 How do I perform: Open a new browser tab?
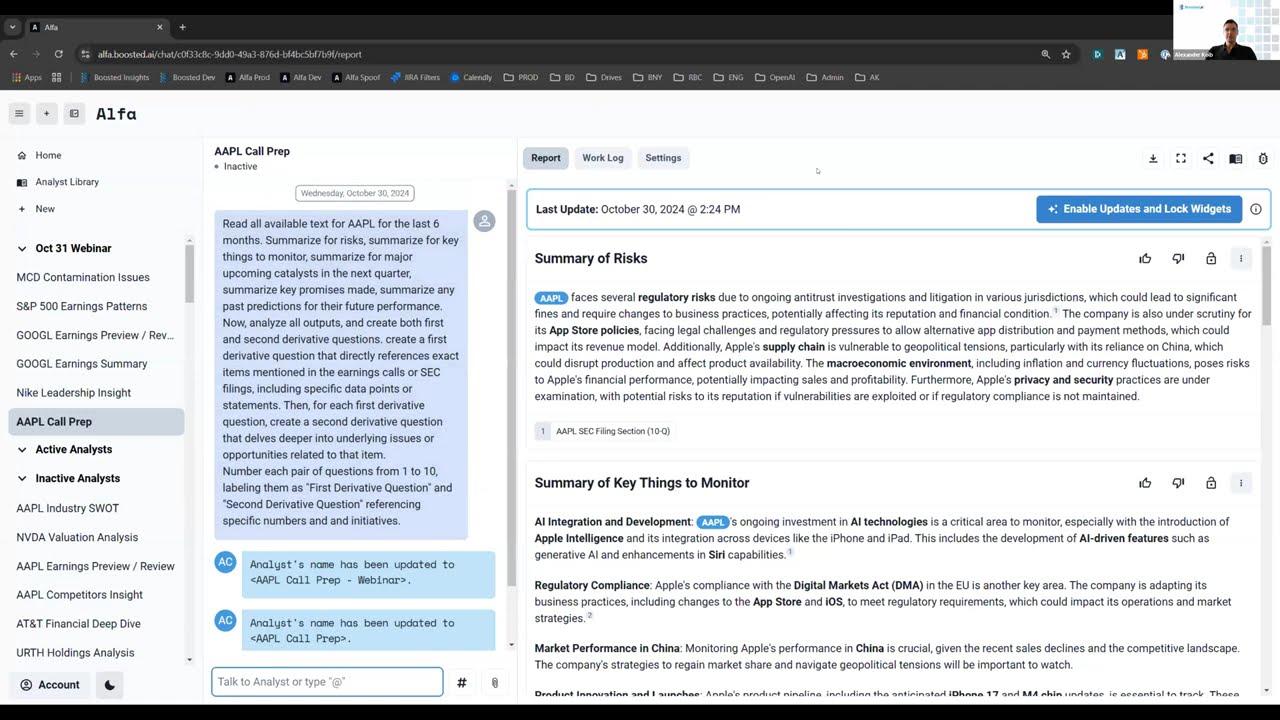click(182, 27)
